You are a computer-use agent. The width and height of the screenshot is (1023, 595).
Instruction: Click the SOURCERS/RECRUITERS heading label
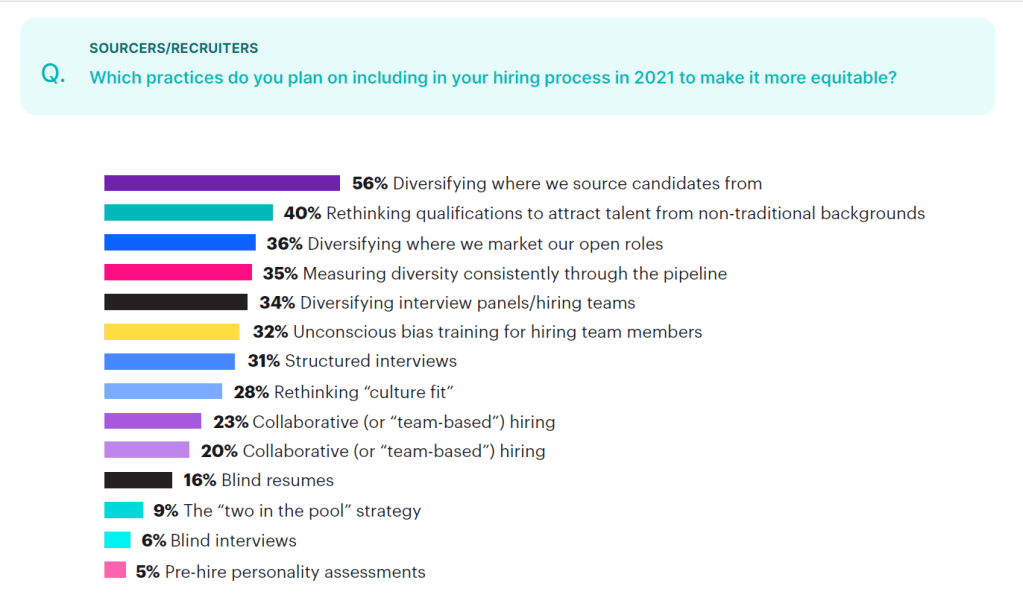coord(173,48)
